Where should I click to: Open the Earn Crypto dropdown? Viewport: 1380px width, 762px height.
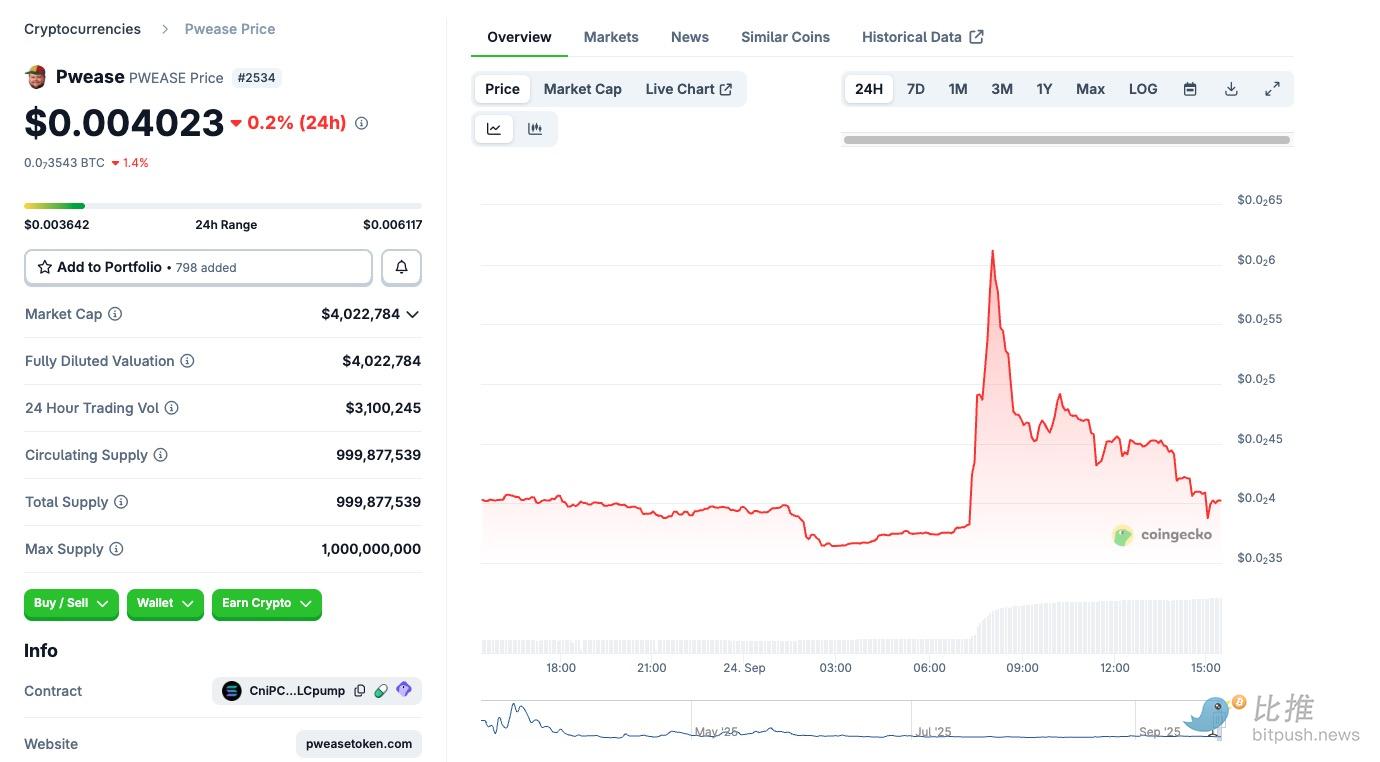click(266, 604)
